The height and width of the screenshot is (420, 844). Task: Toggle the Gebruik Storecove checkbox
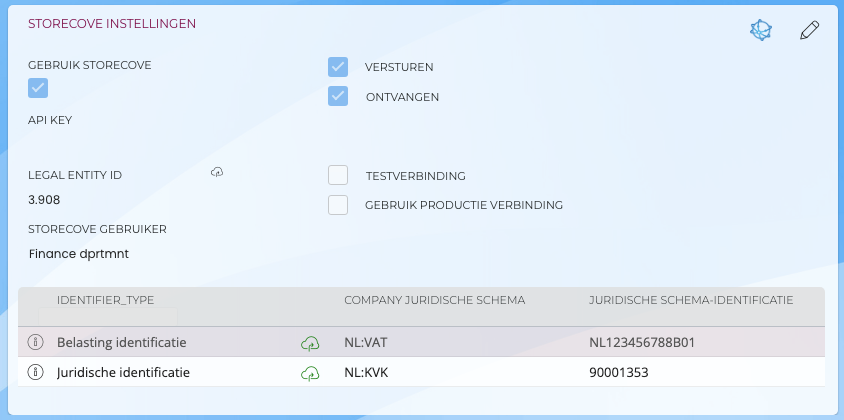coord(38,88)
